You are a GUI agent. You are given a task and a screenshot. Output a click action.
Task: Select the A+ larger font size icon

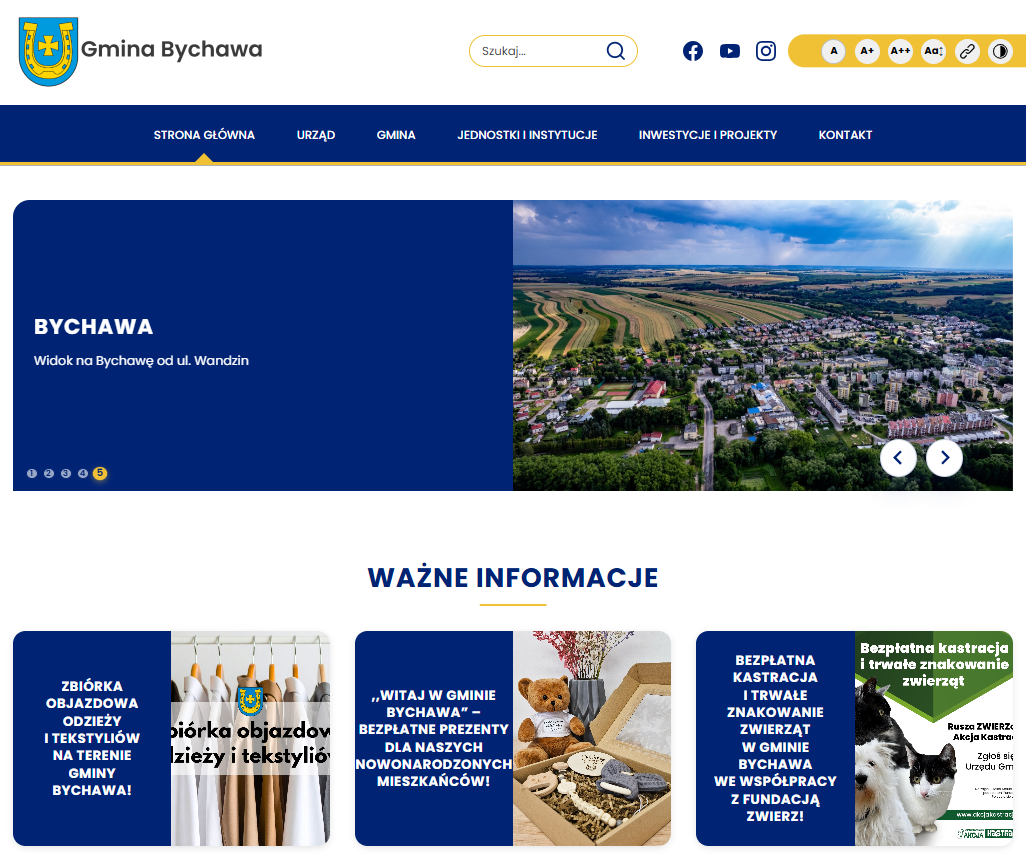click(x=867, y=51)
